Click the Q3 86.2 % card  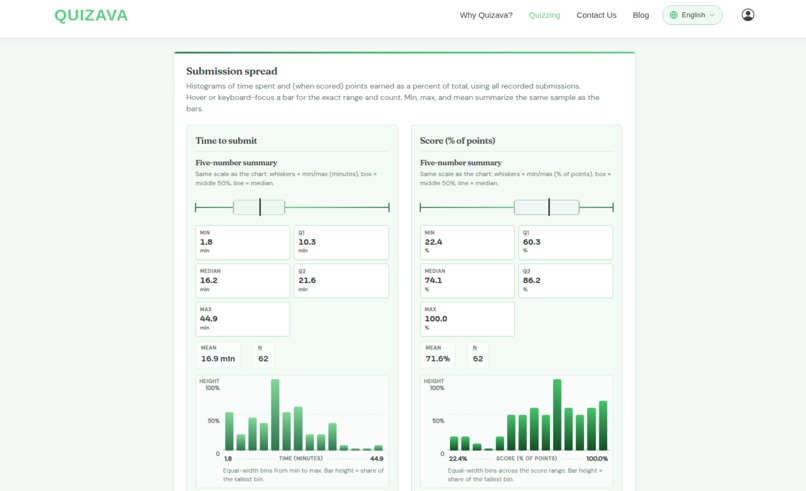pos(565,281)
